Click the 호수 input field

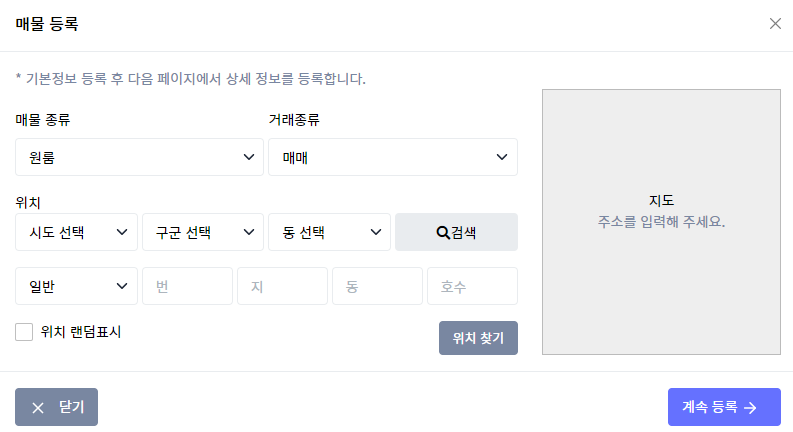coord(472,286)
